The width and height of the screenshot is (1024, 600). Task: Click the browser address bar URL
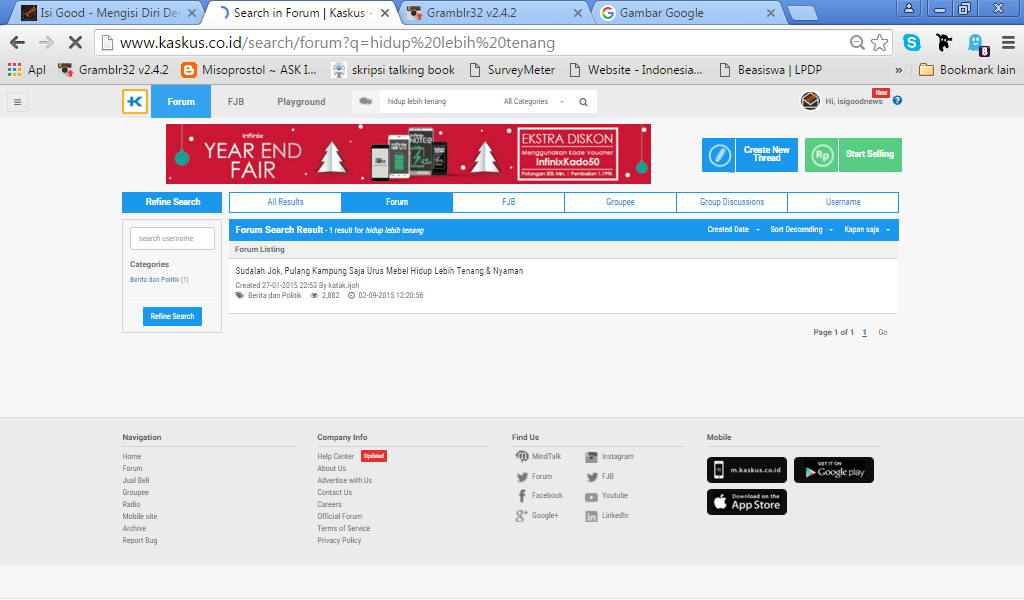pyautogui.click(x=337, y=43)
